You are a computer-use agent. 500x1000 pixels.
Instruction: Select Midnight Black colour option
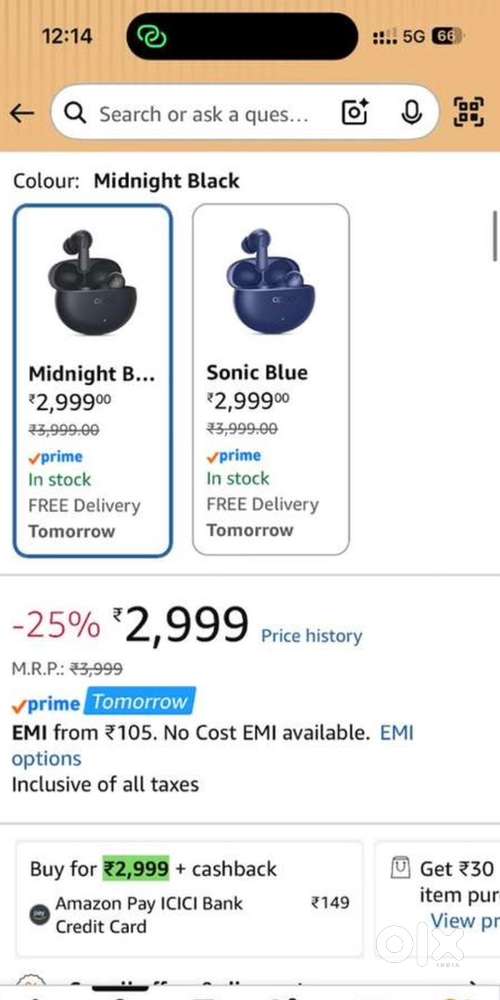[x=92, y=381]
